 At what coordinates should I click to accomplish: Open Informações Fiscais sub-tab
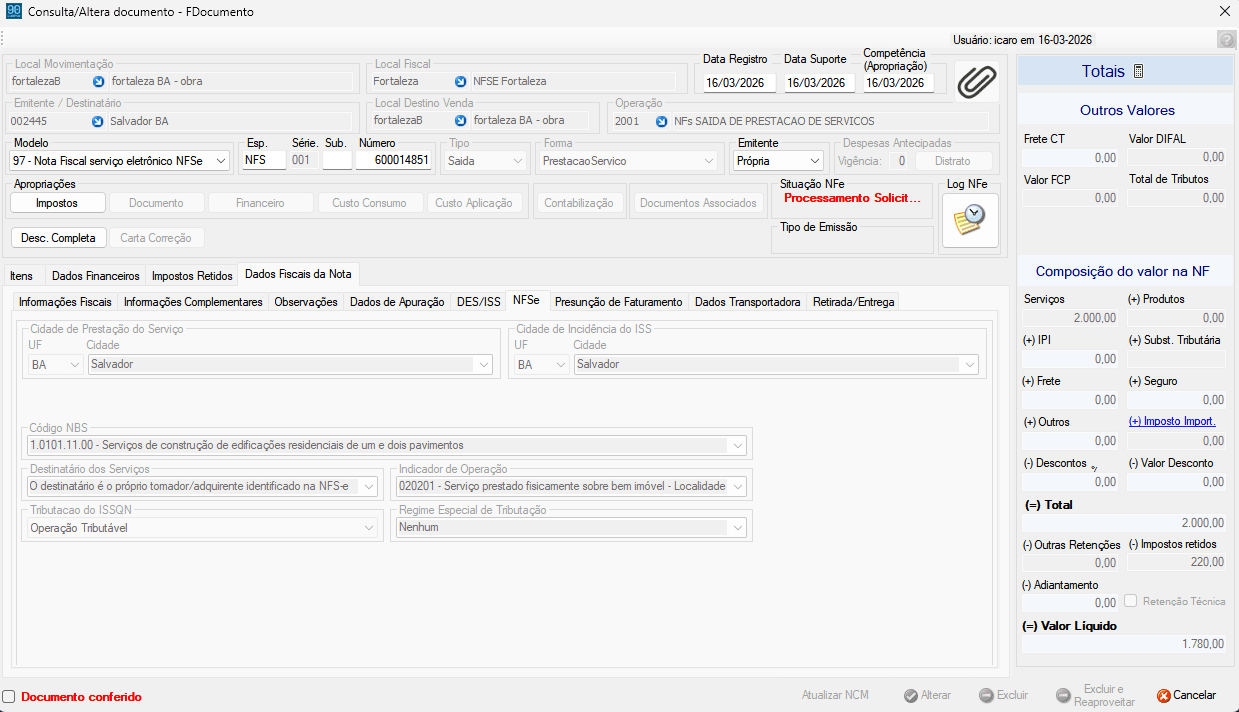(x=65, y=302)
